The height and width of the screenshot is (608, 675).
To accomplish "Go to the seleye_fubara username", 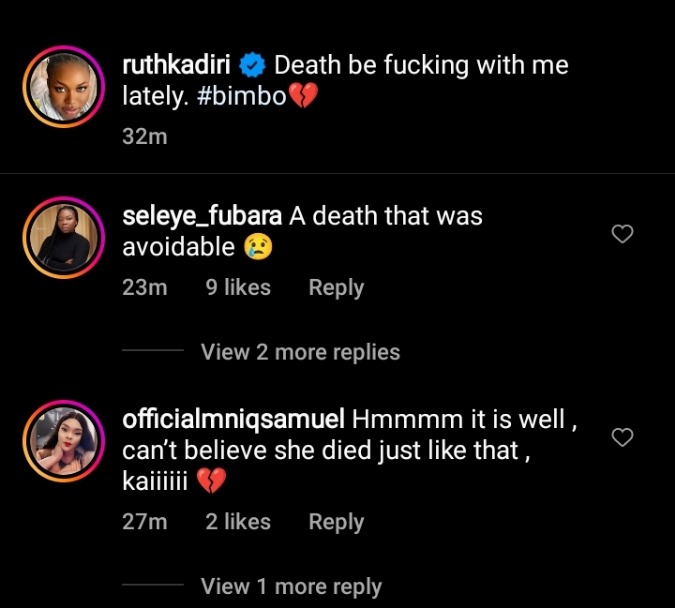I will click(x=202, y=216).
